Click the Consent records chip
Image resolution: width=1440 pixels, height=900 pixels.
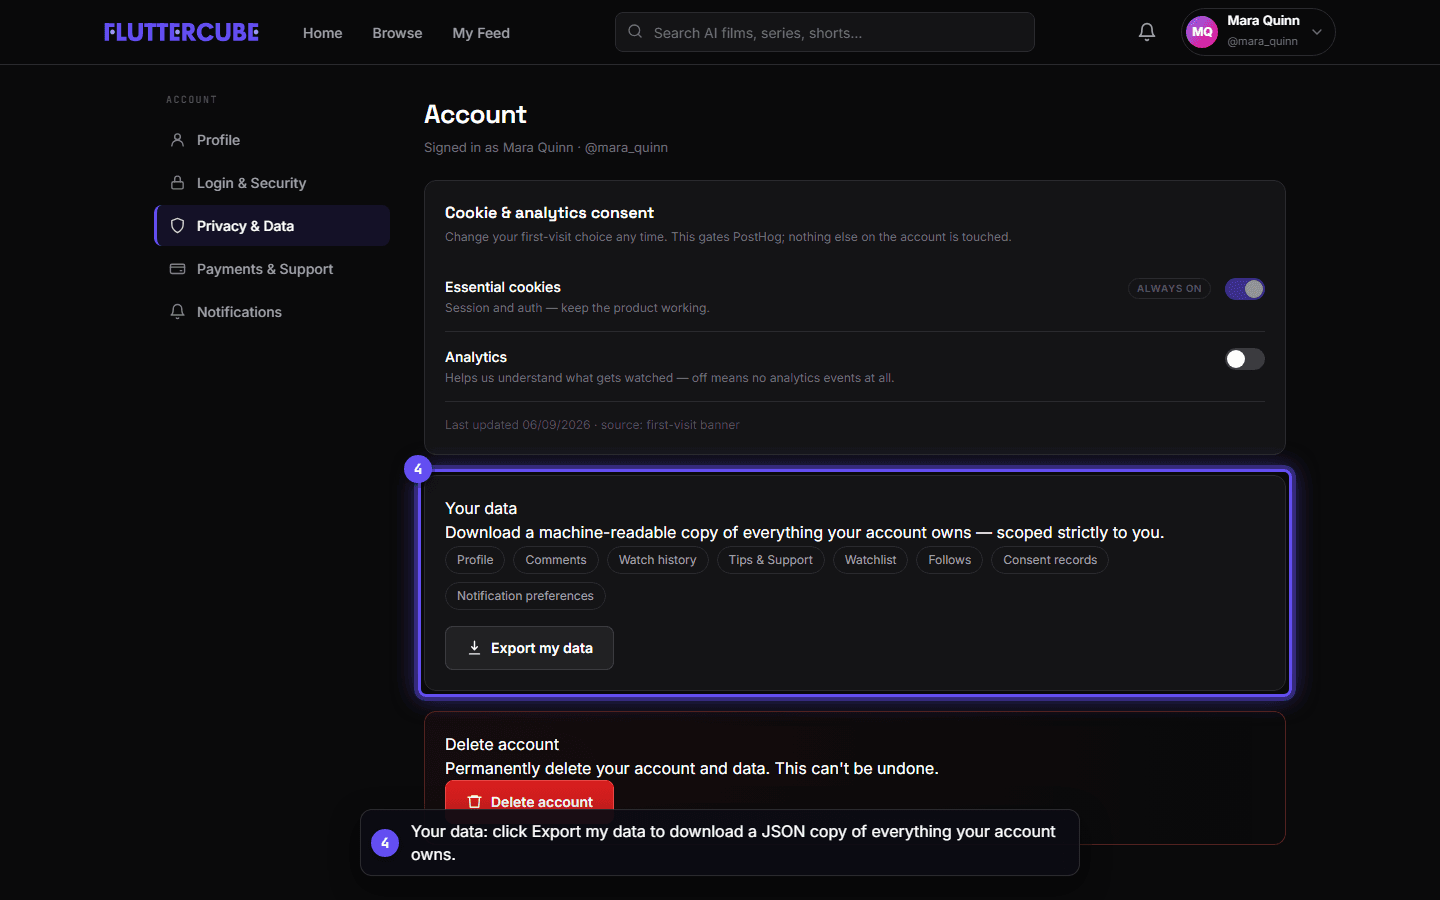[x=1050, y=560]
